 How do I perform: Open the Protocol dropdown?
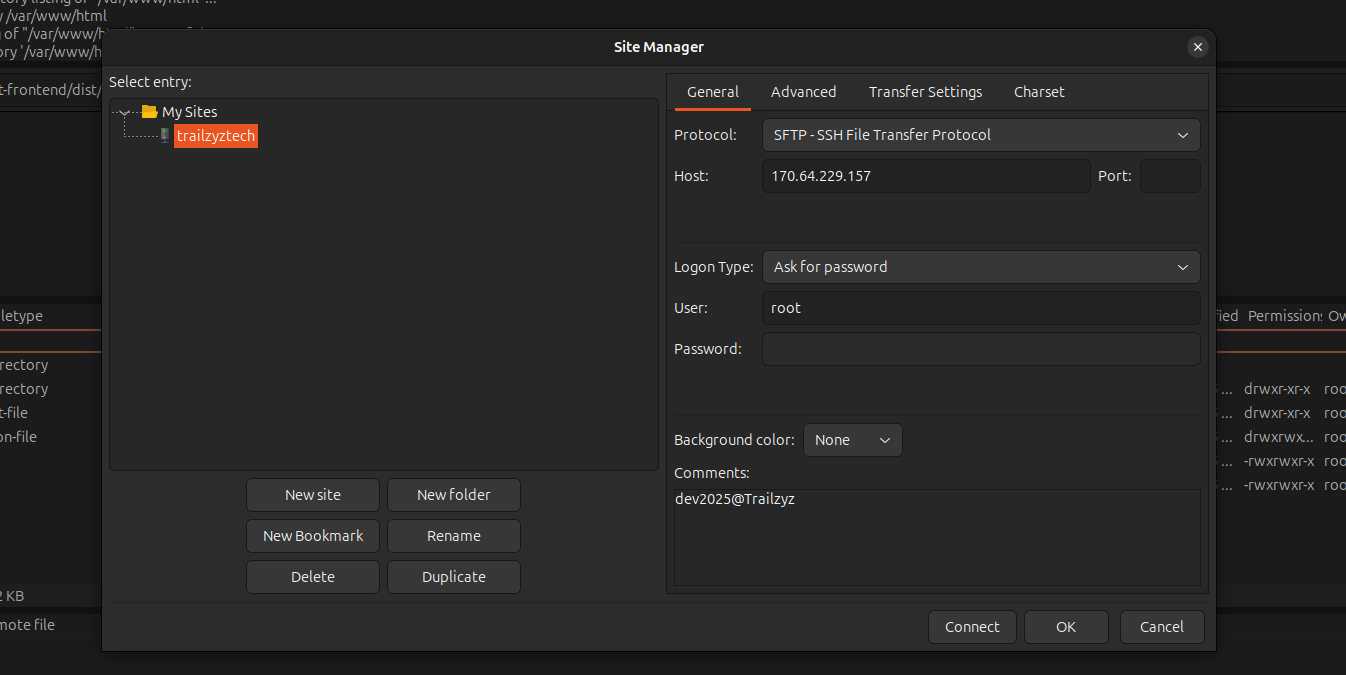coord(981,135)
